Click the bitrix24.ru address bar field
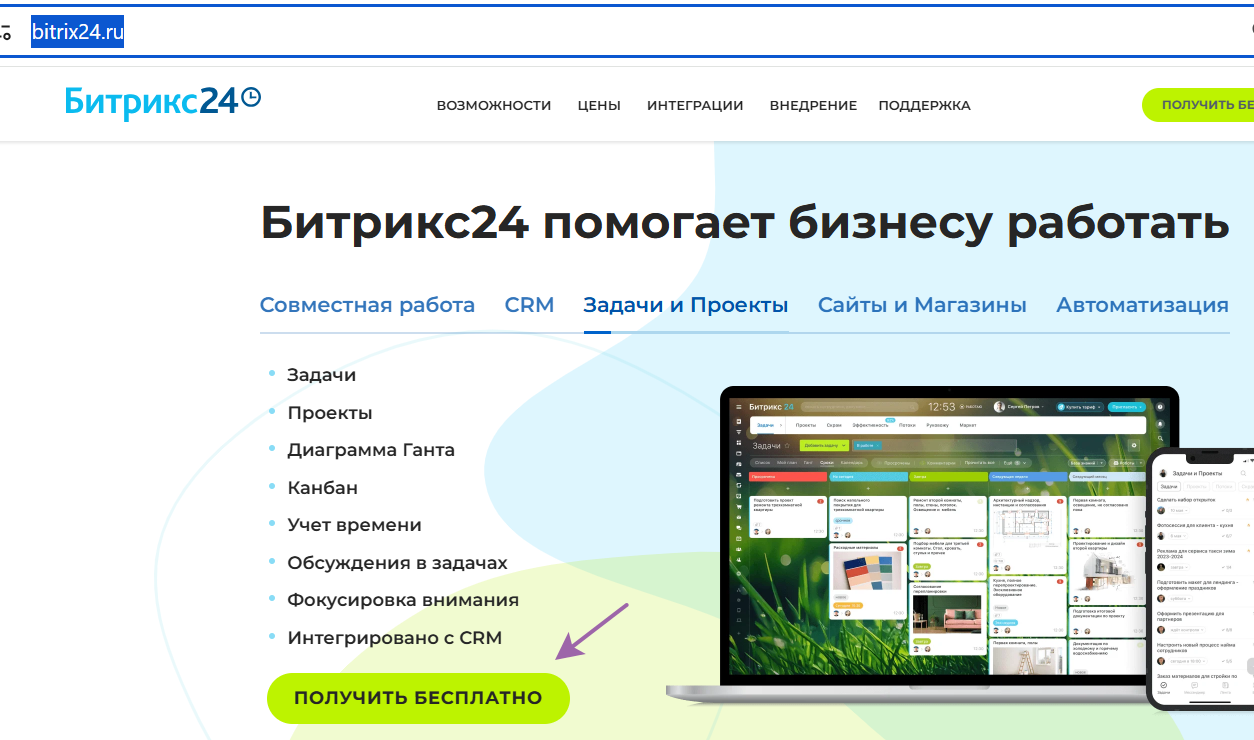 coord(626,32)
